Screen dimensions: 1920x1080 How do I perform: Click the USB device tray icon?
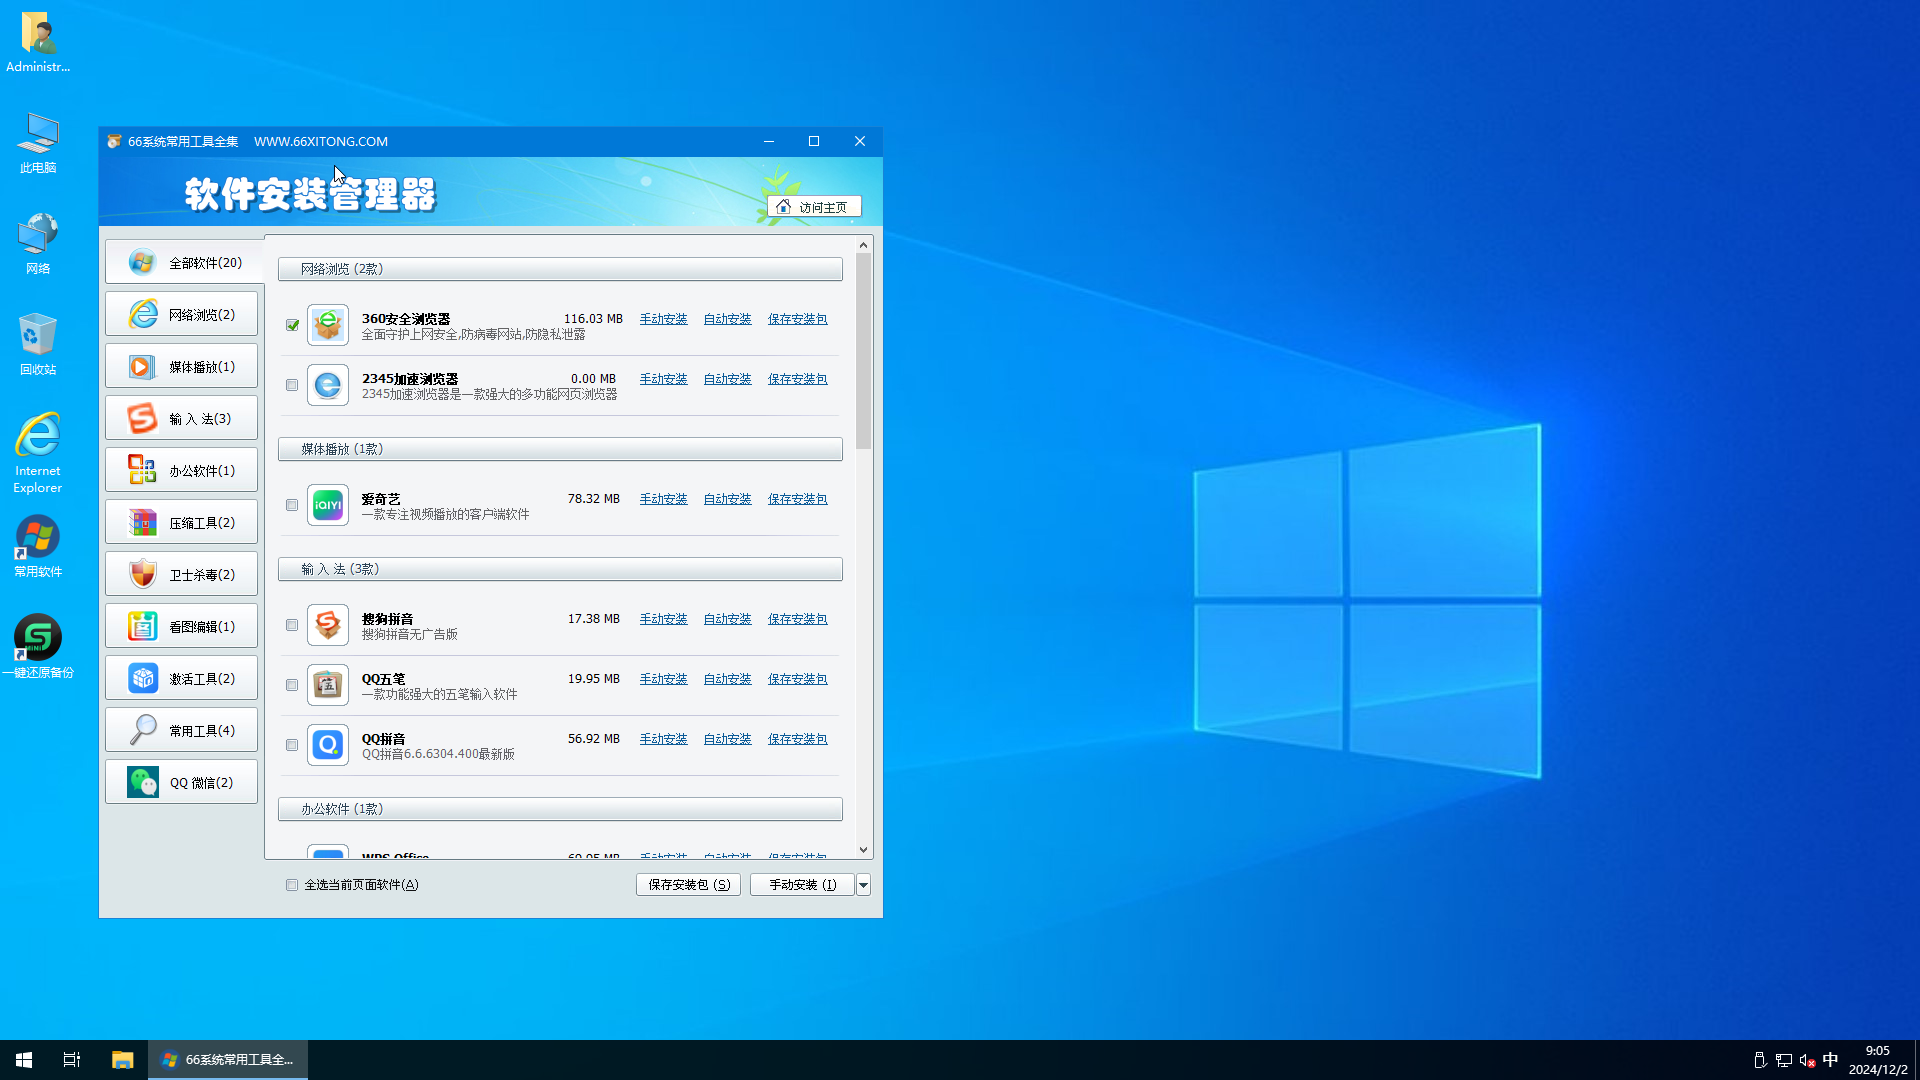point(1760,1060)
